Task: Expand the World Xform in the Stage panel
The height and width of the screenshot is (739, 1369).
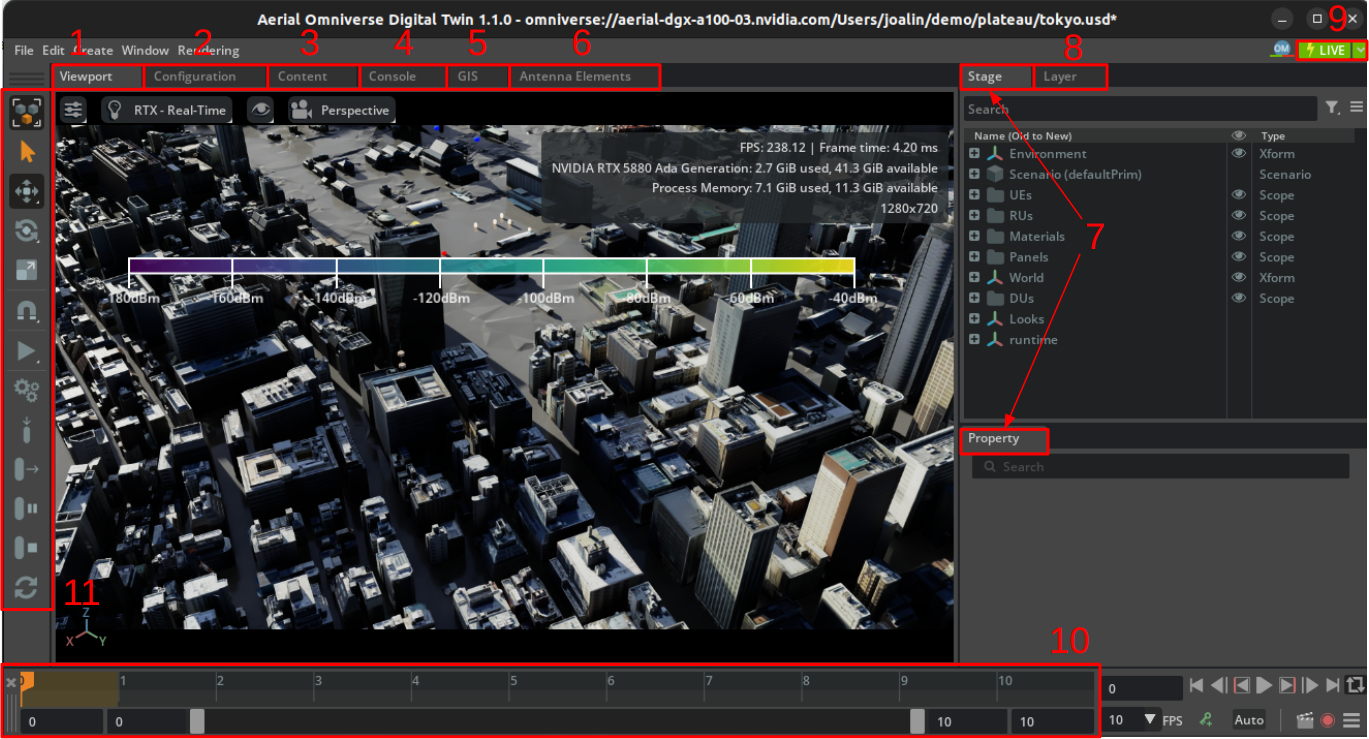Action: click(x=974, y=277)
